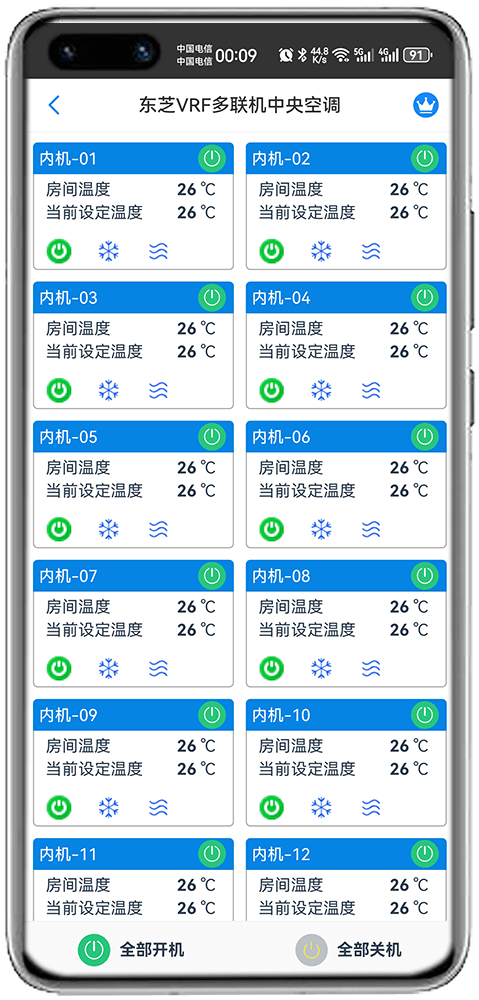Click the snowflake cooling icon in 内机-04
479x1000 pixels.
pyautogui.click(x=321, y=390)
